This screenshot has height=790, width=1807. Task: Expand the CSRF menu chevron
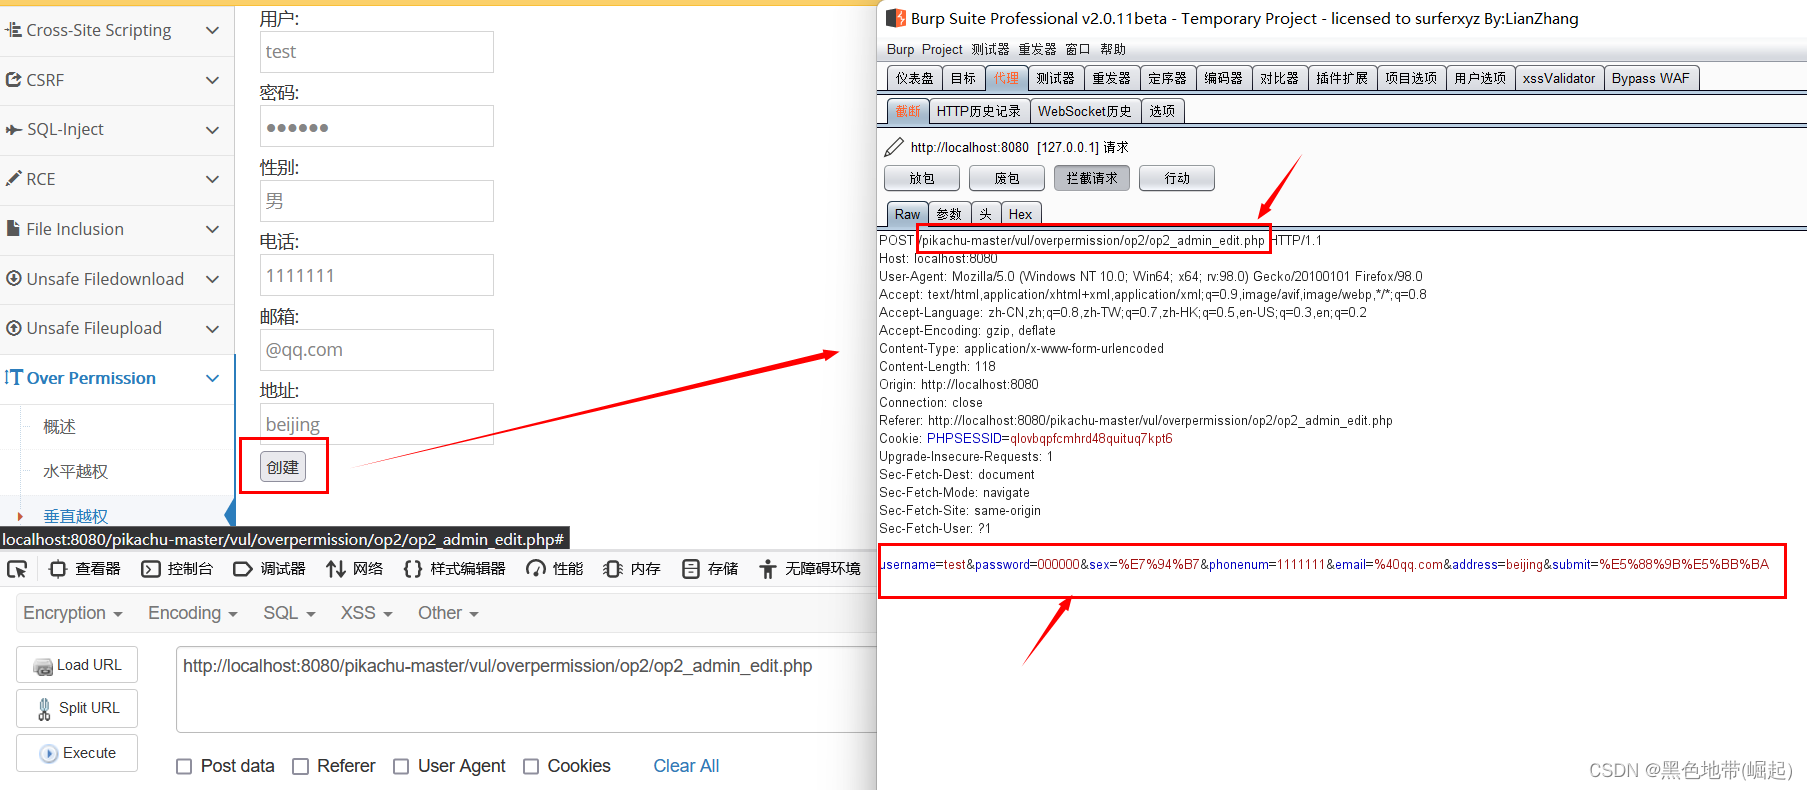coord(212,80)
